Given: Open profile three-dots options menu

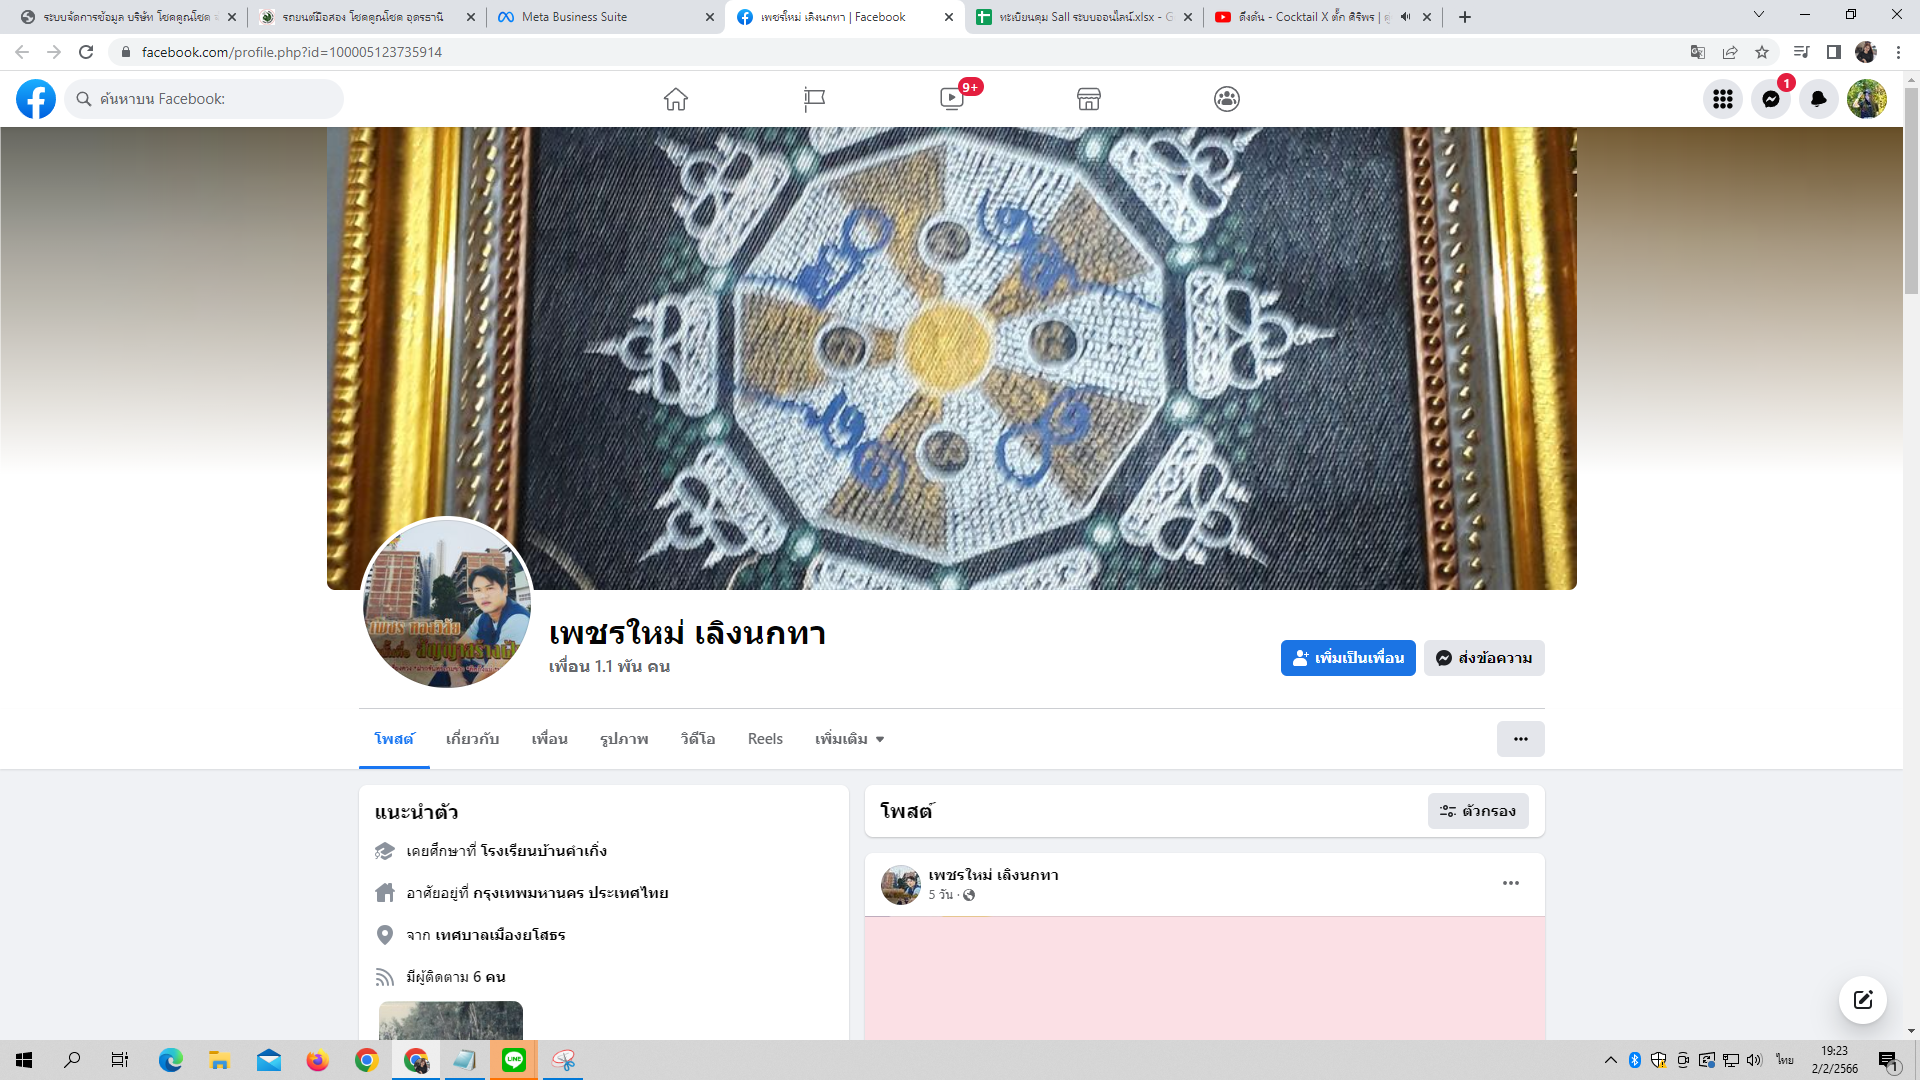Looking at the screenshot, I should [x=1520, y=739].
